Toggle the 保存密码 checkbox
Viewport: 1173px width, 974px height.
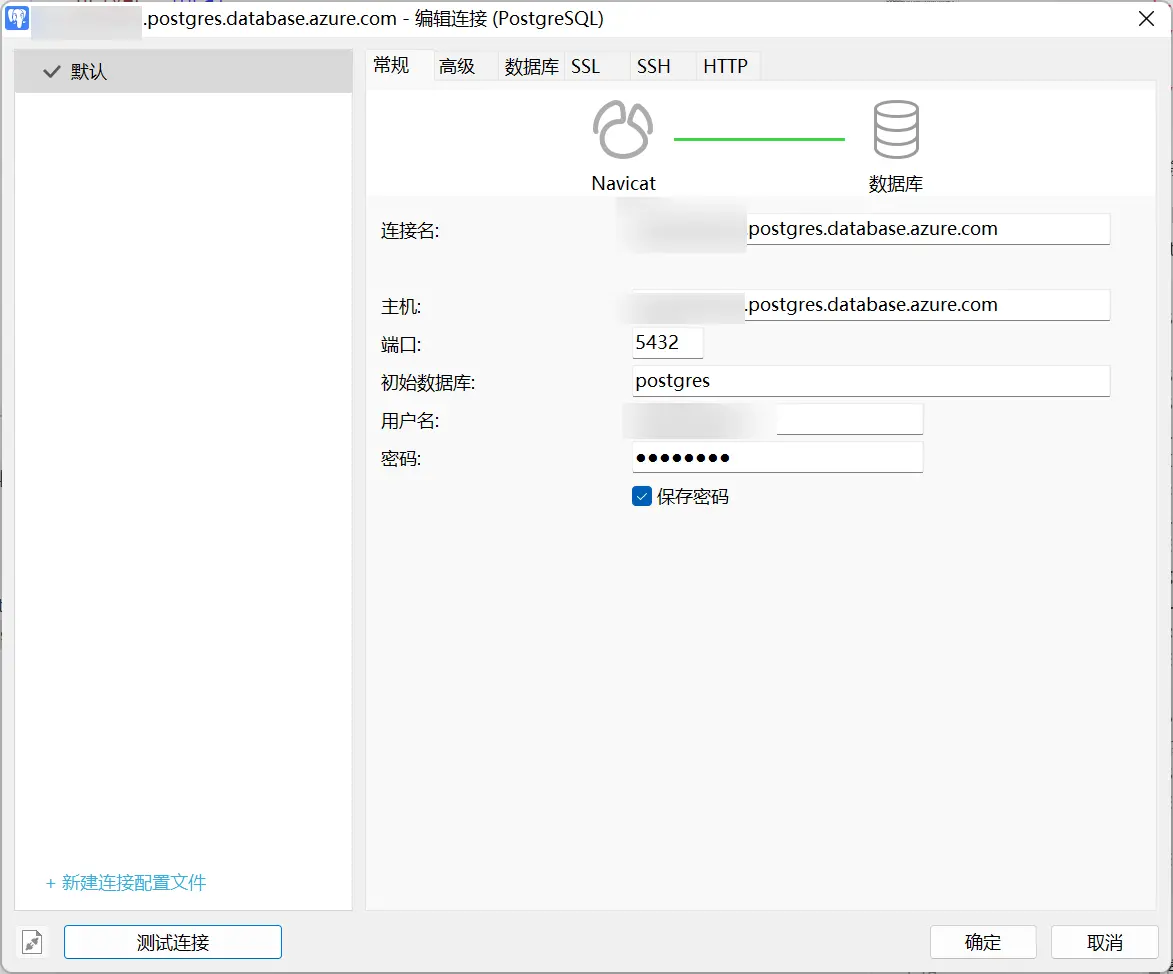(x=642, y=497)
